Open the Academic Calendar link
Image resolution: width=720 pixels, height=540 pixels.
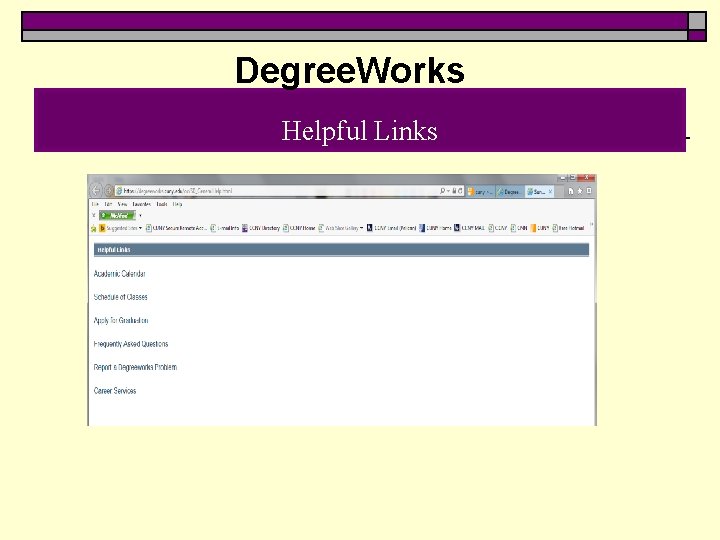(119, 274)
